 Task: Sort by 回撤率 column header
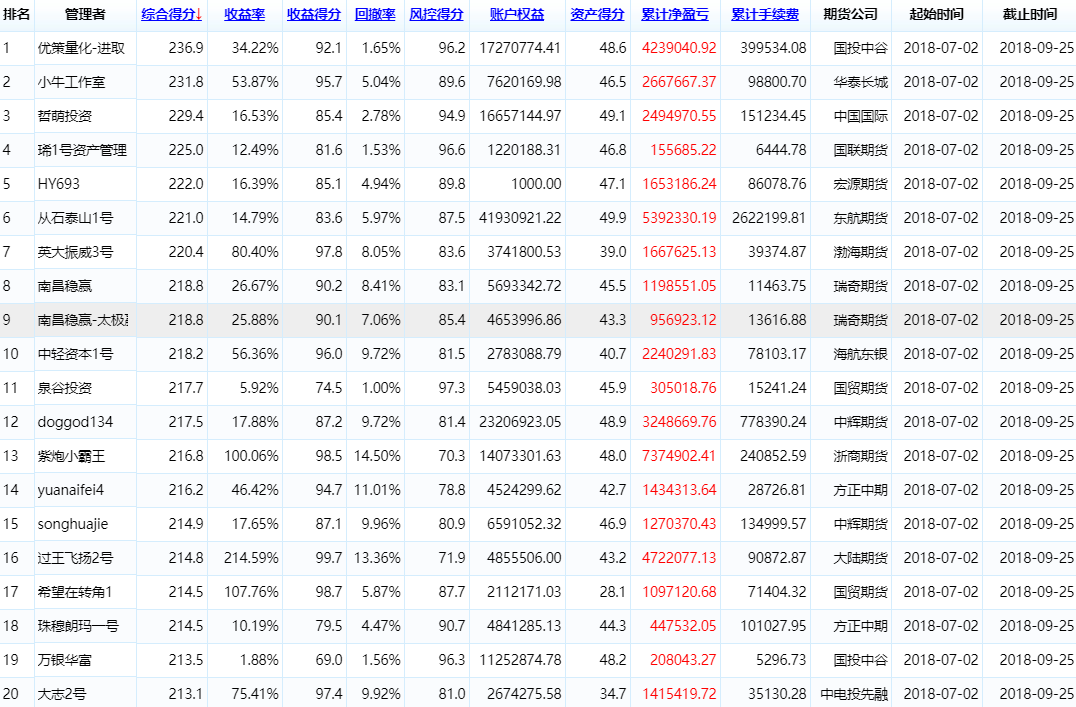point(375,14)
